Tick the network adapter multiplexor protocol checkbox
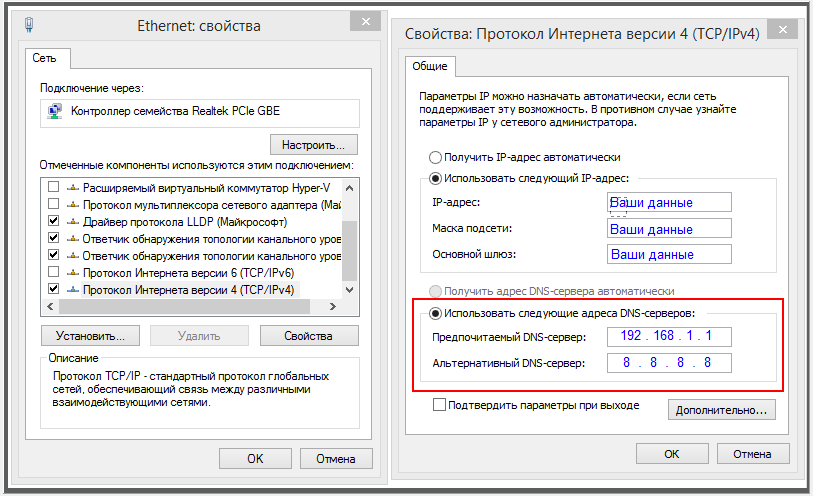Screen dimensions: 813x496 53,203
